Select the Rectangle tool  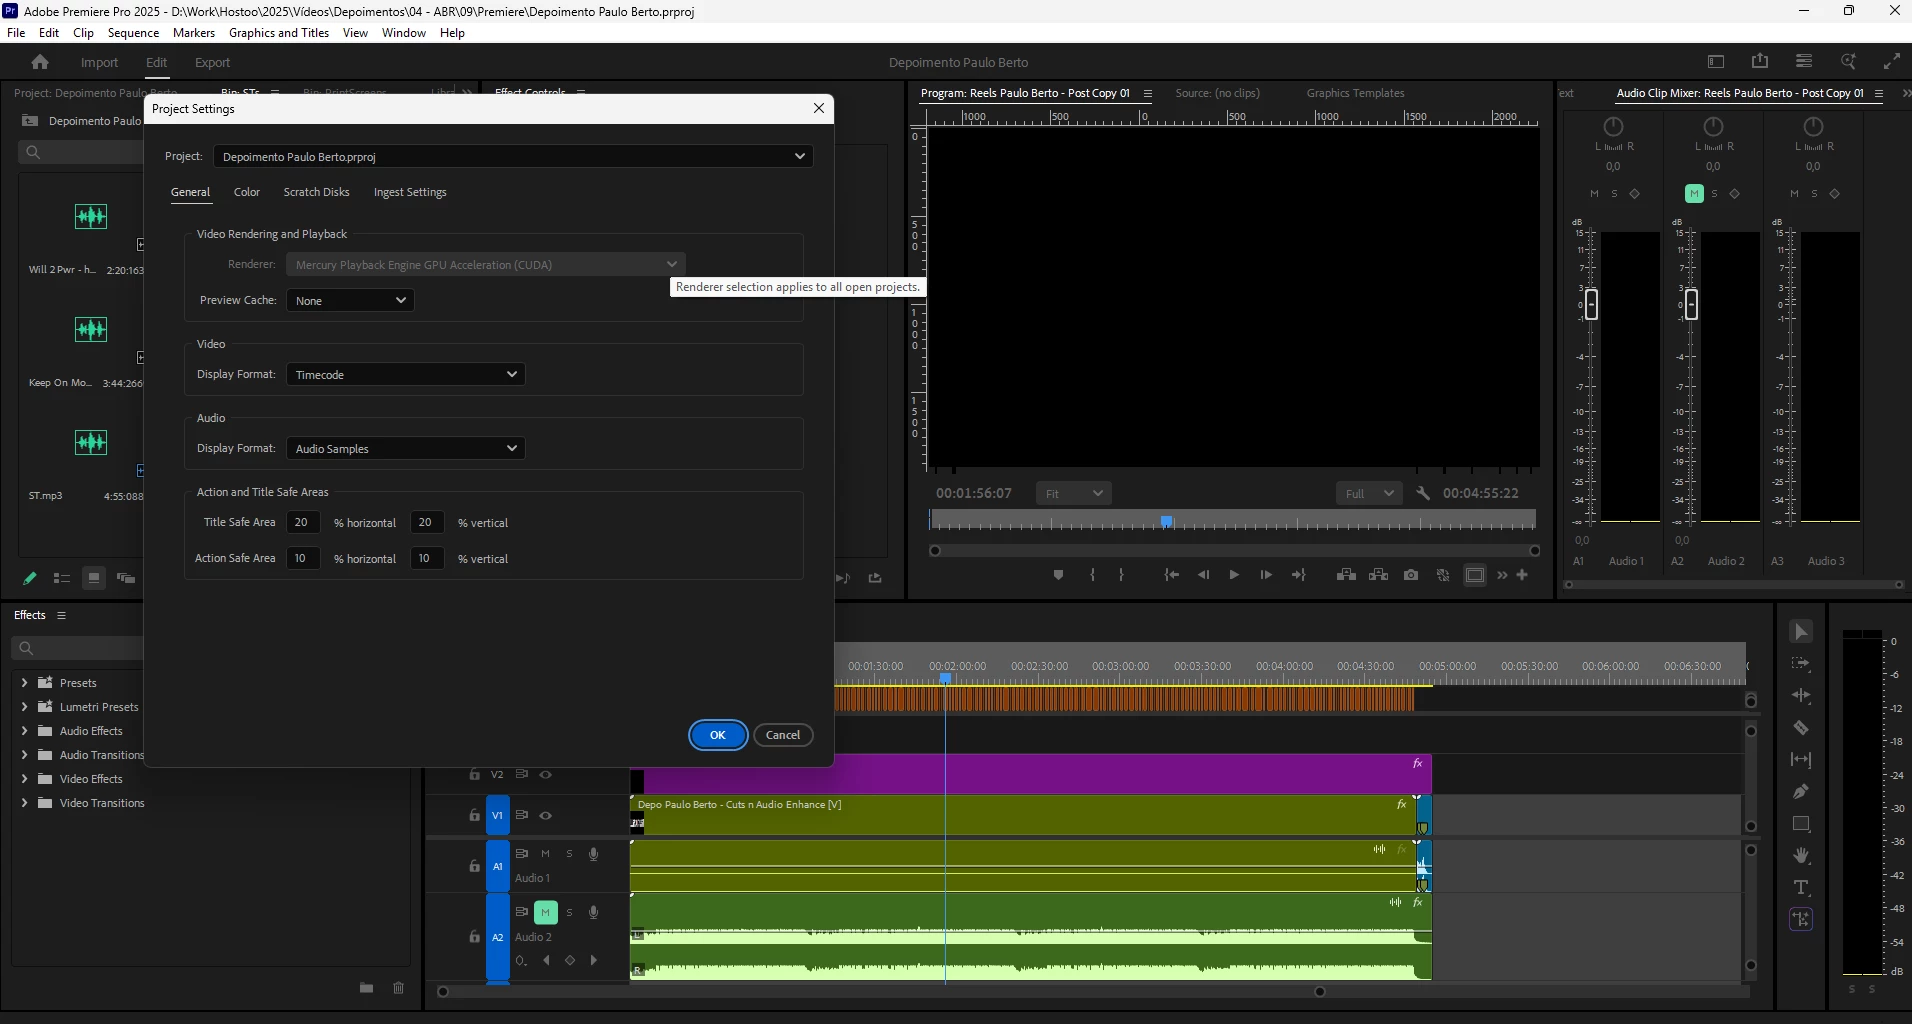tap(1801, 824)
